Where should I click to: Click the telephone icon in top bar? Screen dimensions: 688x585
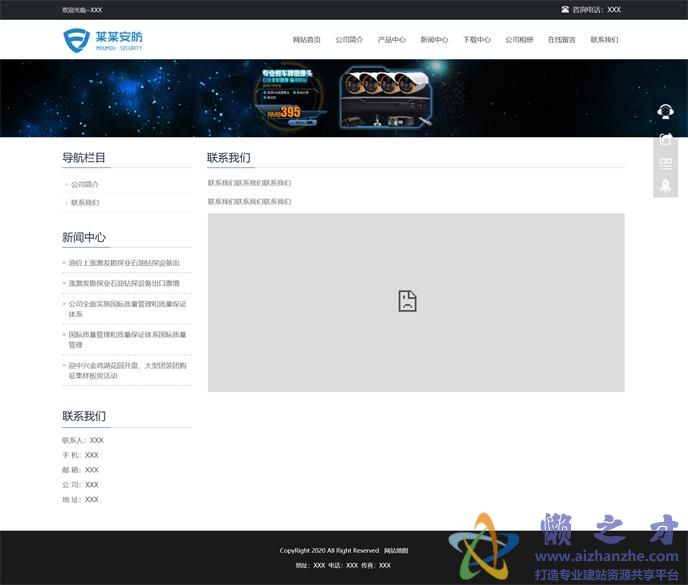[x=565, y=9]
